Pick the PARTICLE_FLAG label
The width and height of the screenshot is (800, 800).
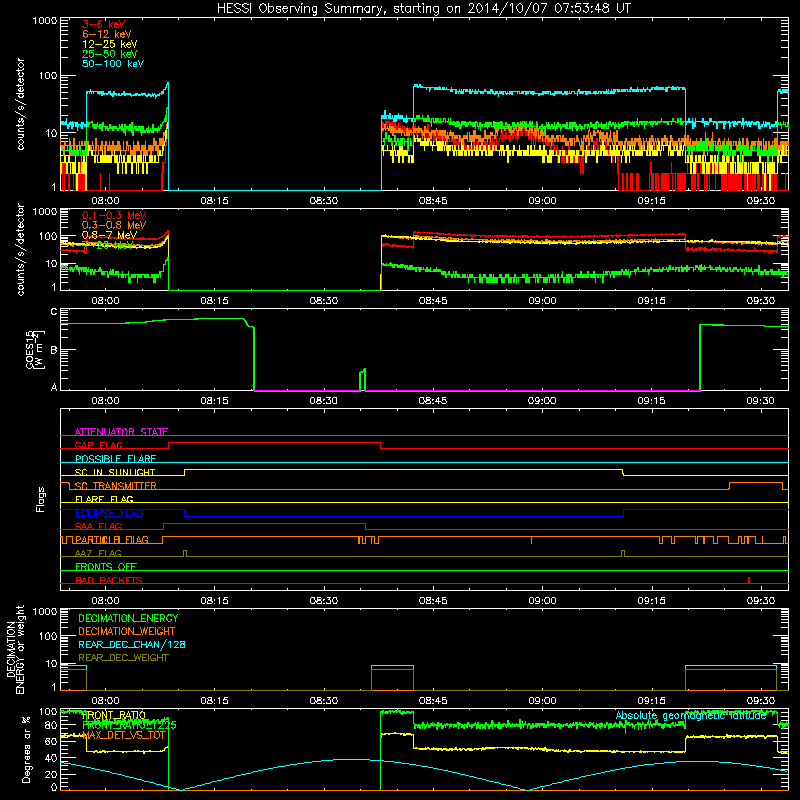[112, 540]
